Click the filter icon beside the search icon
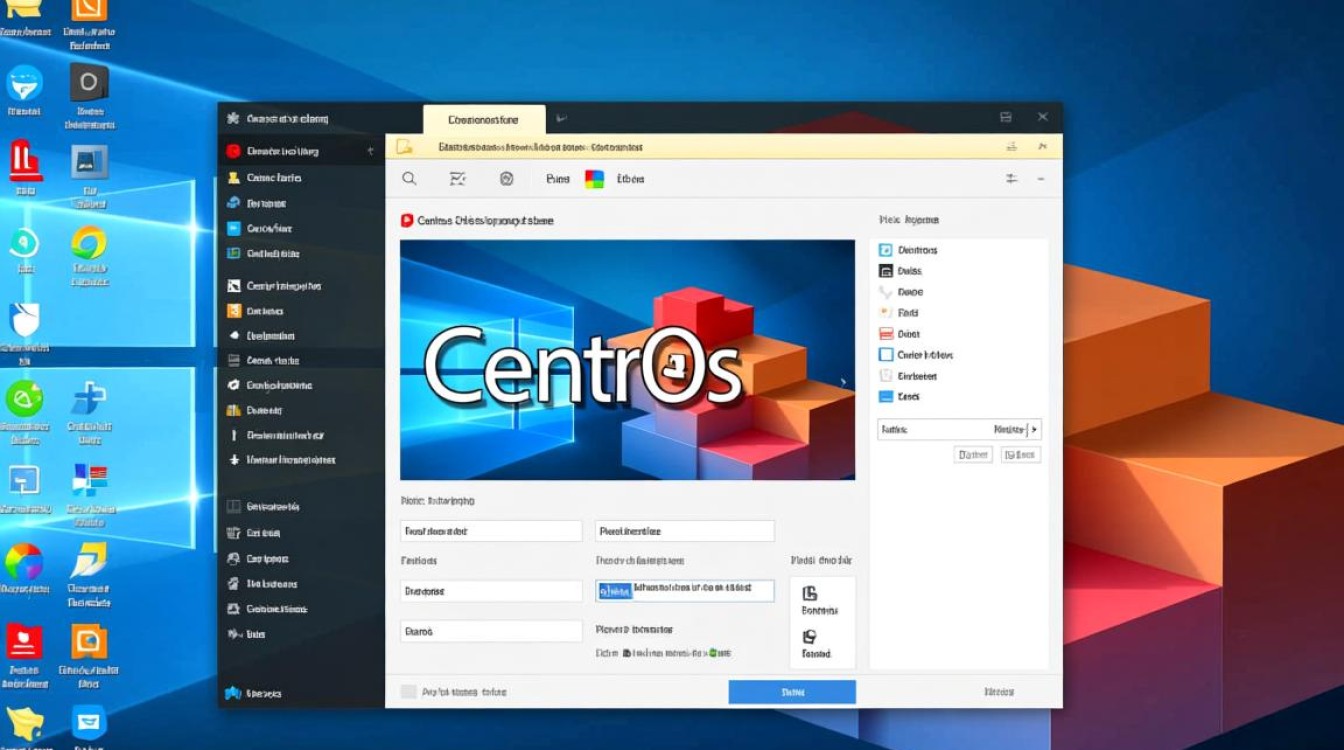 (x=457, y=178)
